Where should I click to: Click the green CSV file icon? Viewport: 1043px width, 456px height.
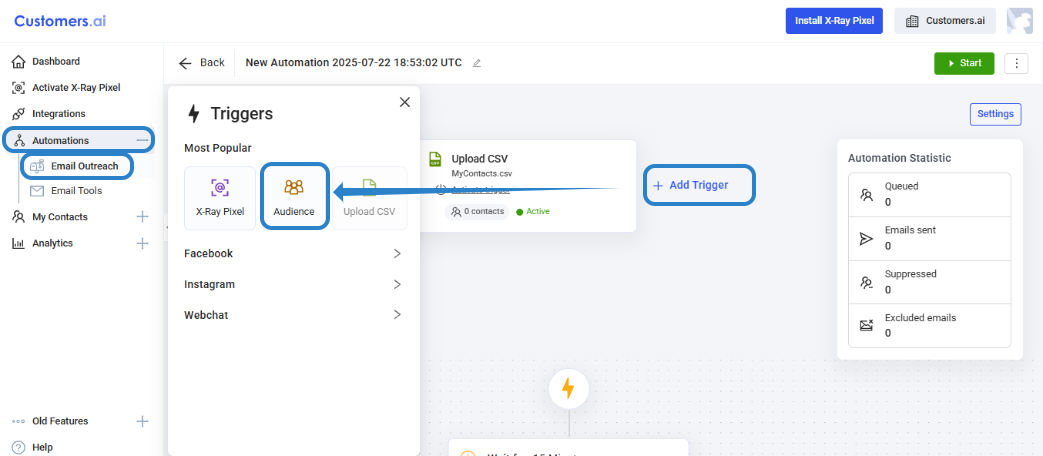[436, 159]
